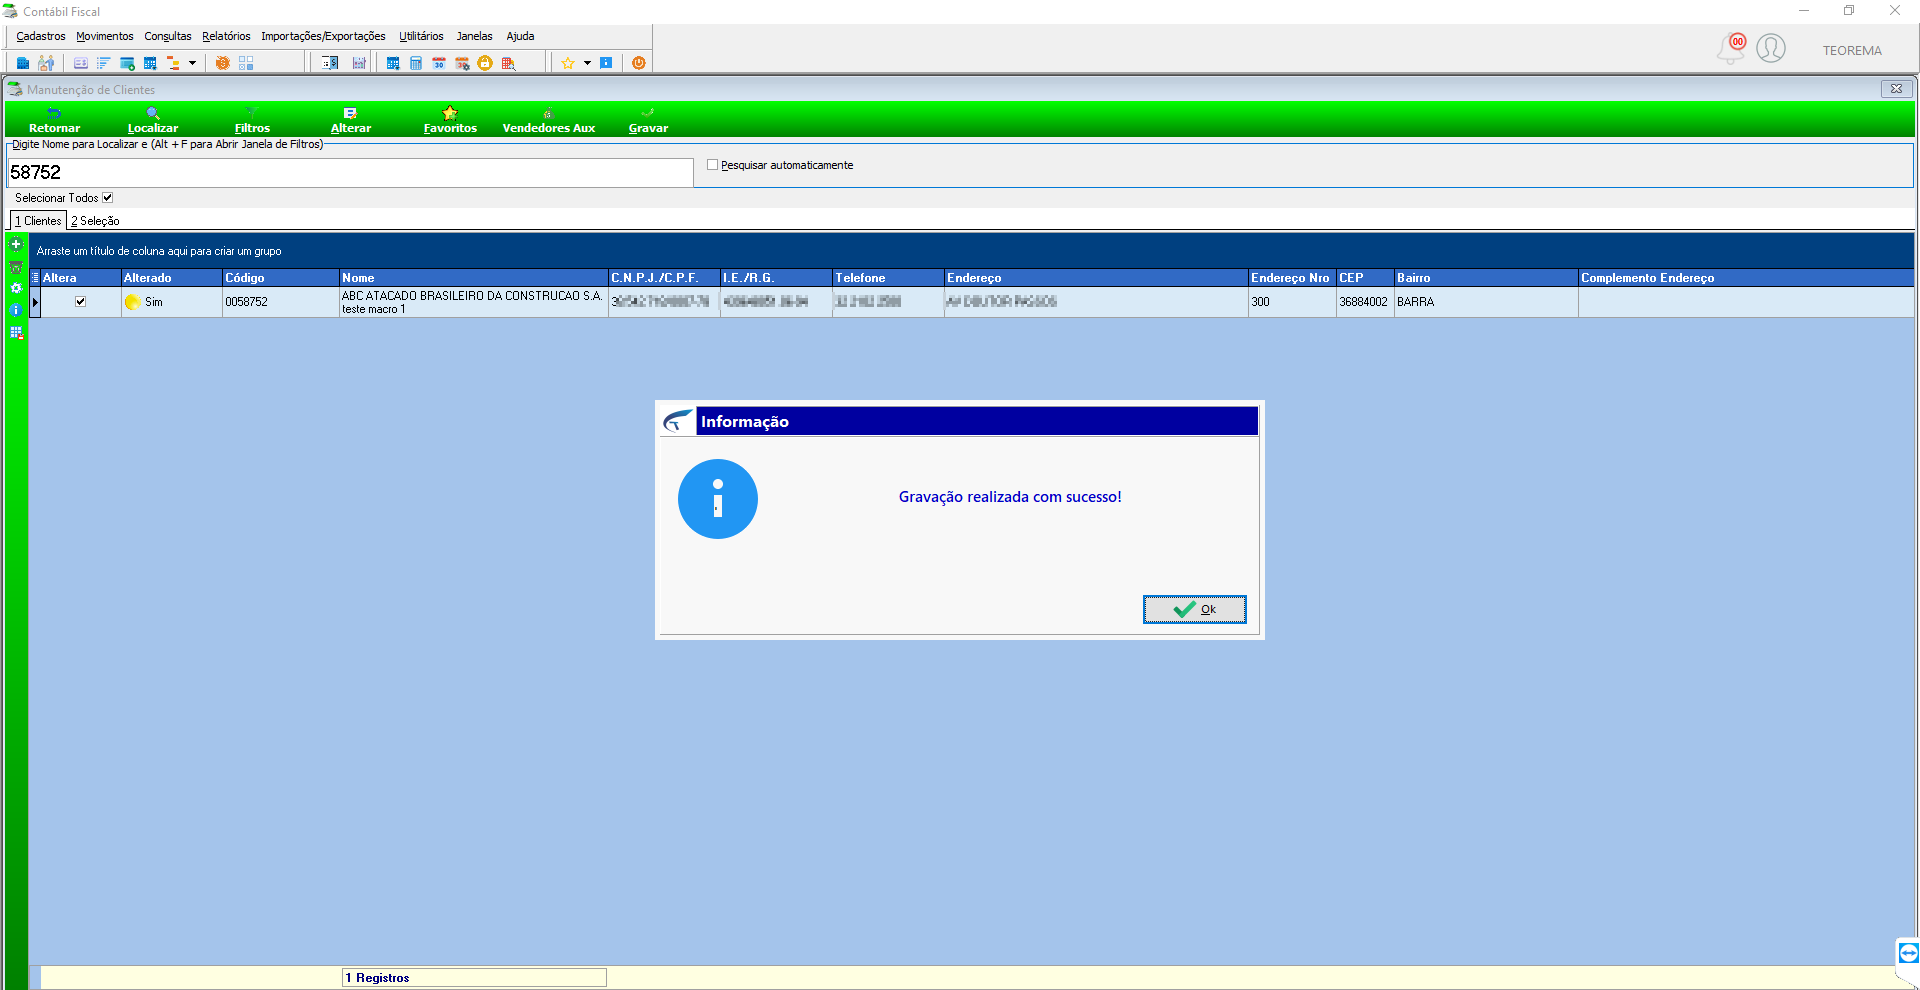Open the notifications bell with red badge

point(1731,48)
